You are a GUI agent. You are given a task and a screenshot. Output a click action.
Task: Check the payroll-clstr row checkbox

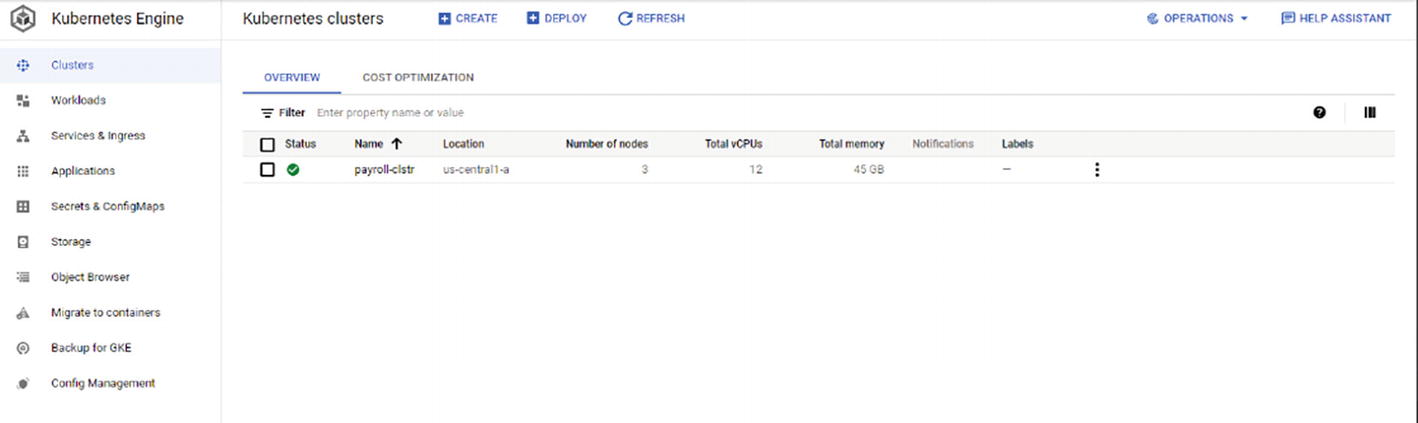tap(267, 170)
